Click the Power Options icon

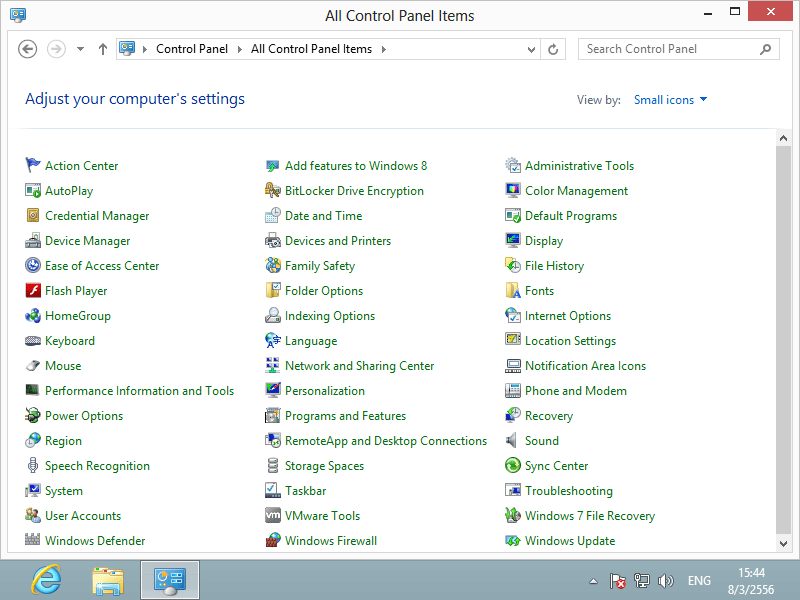pyautogui.click(x=33, y=415)
